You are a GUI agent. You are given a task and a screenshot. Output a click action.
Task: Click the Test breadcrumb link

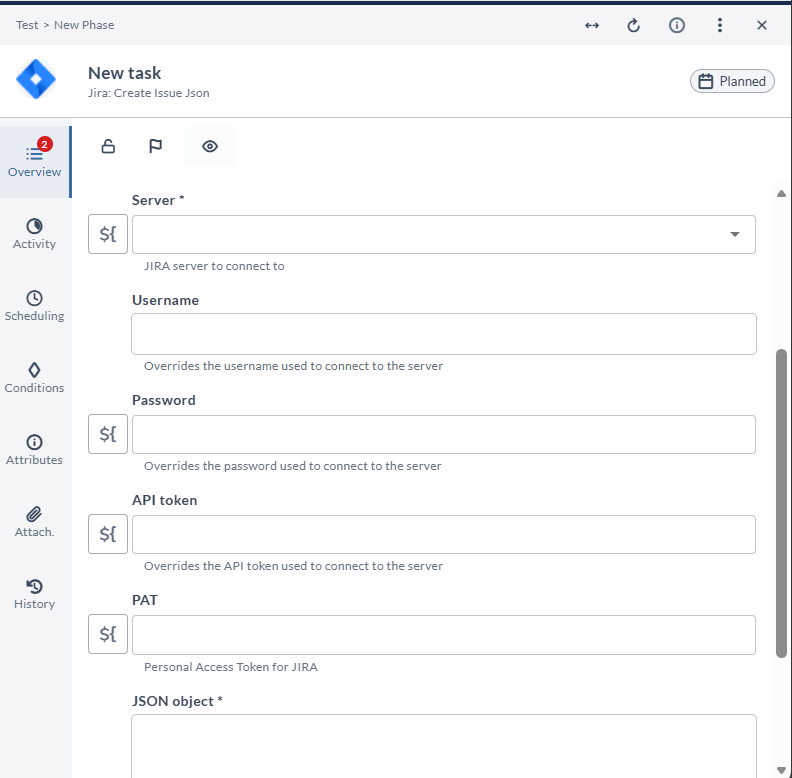tap(27, 25)
